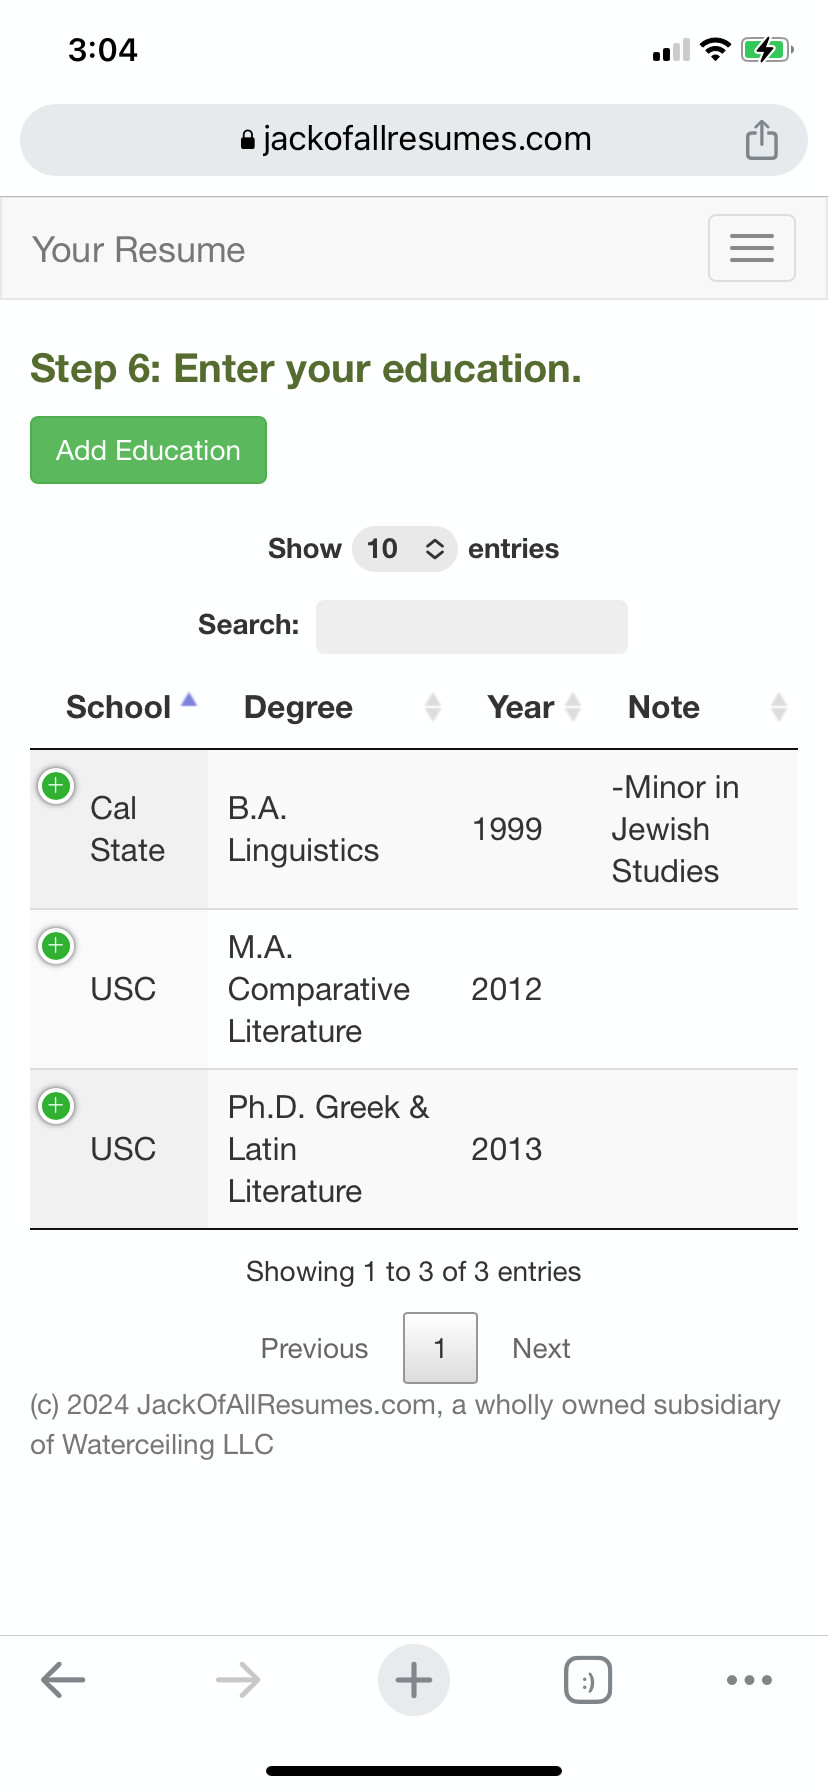Image resolution: width=828 pixels, height=1792 pixels.
Task: Expand the M.A. Comparative Literature row
Action: tap(56, 945)
